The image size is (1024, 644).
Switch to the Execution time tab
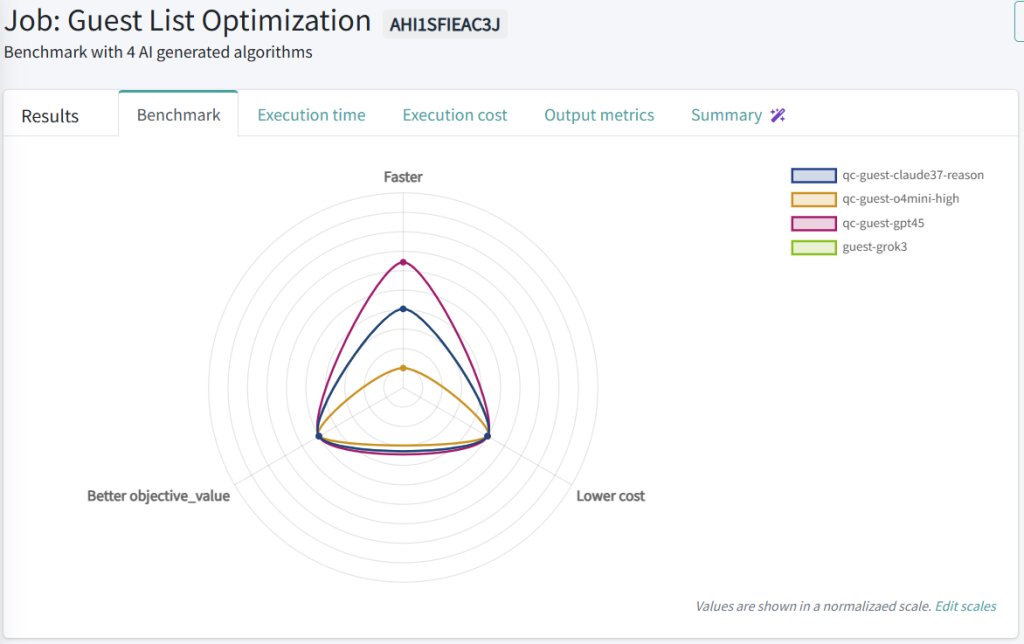tap(311, 115)
